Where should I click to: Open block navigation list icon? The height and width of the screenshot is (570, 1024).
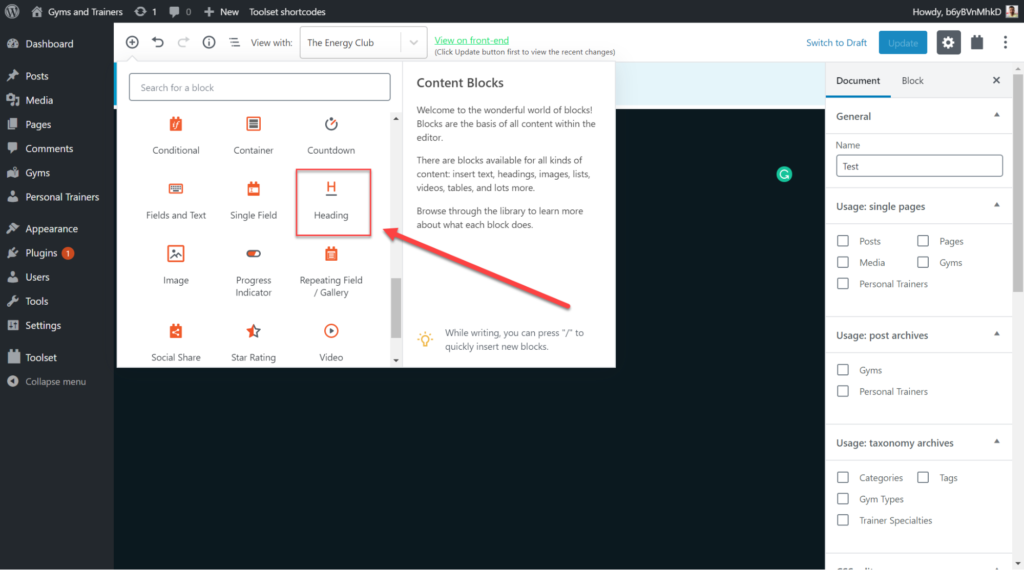234,42
